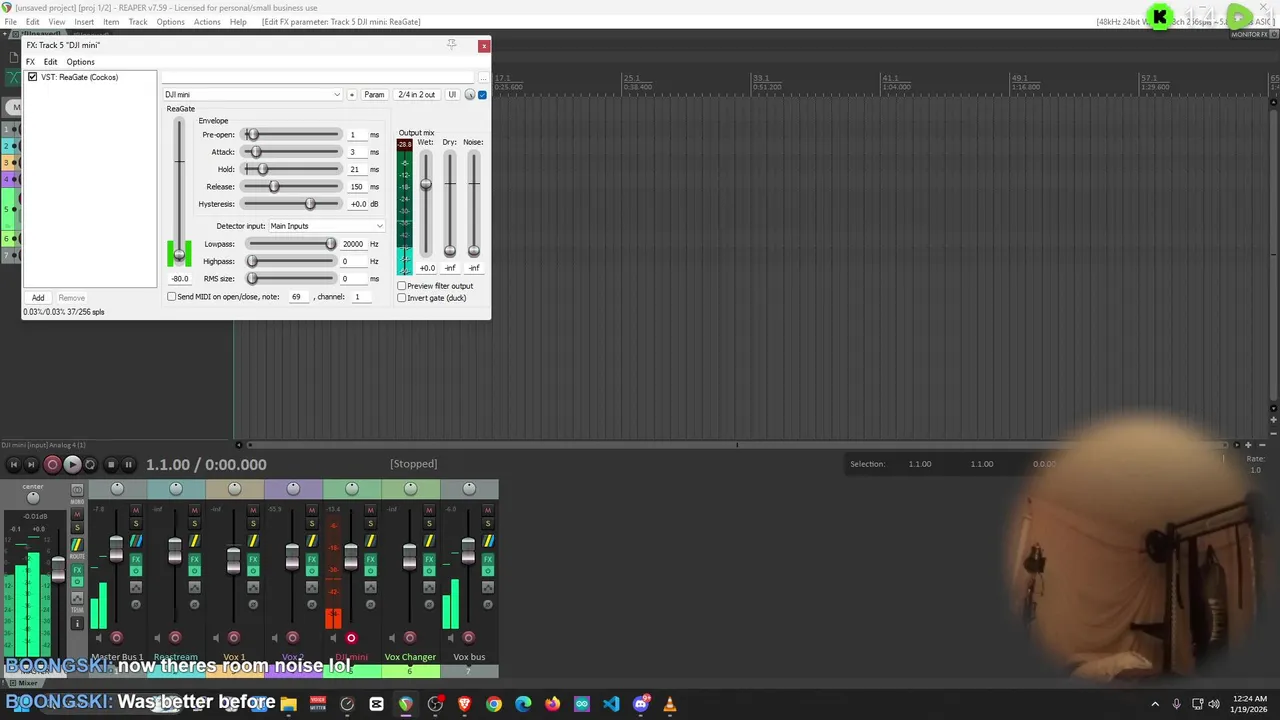Click the Attack slider handle
Image resolution: width=1280 pixels, height=720 pixels.
pyautogui.click(x=256, y=152)
